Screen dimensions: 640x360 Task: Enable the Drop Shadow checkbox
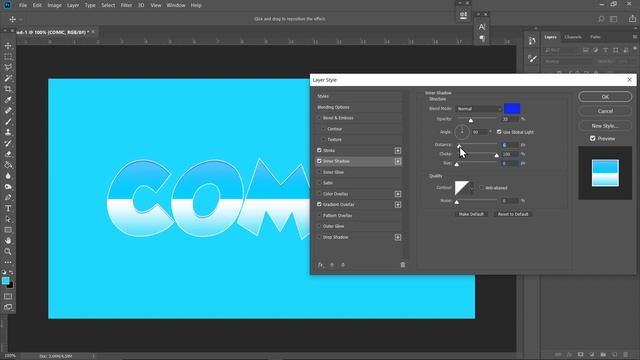tap(319, 237)
